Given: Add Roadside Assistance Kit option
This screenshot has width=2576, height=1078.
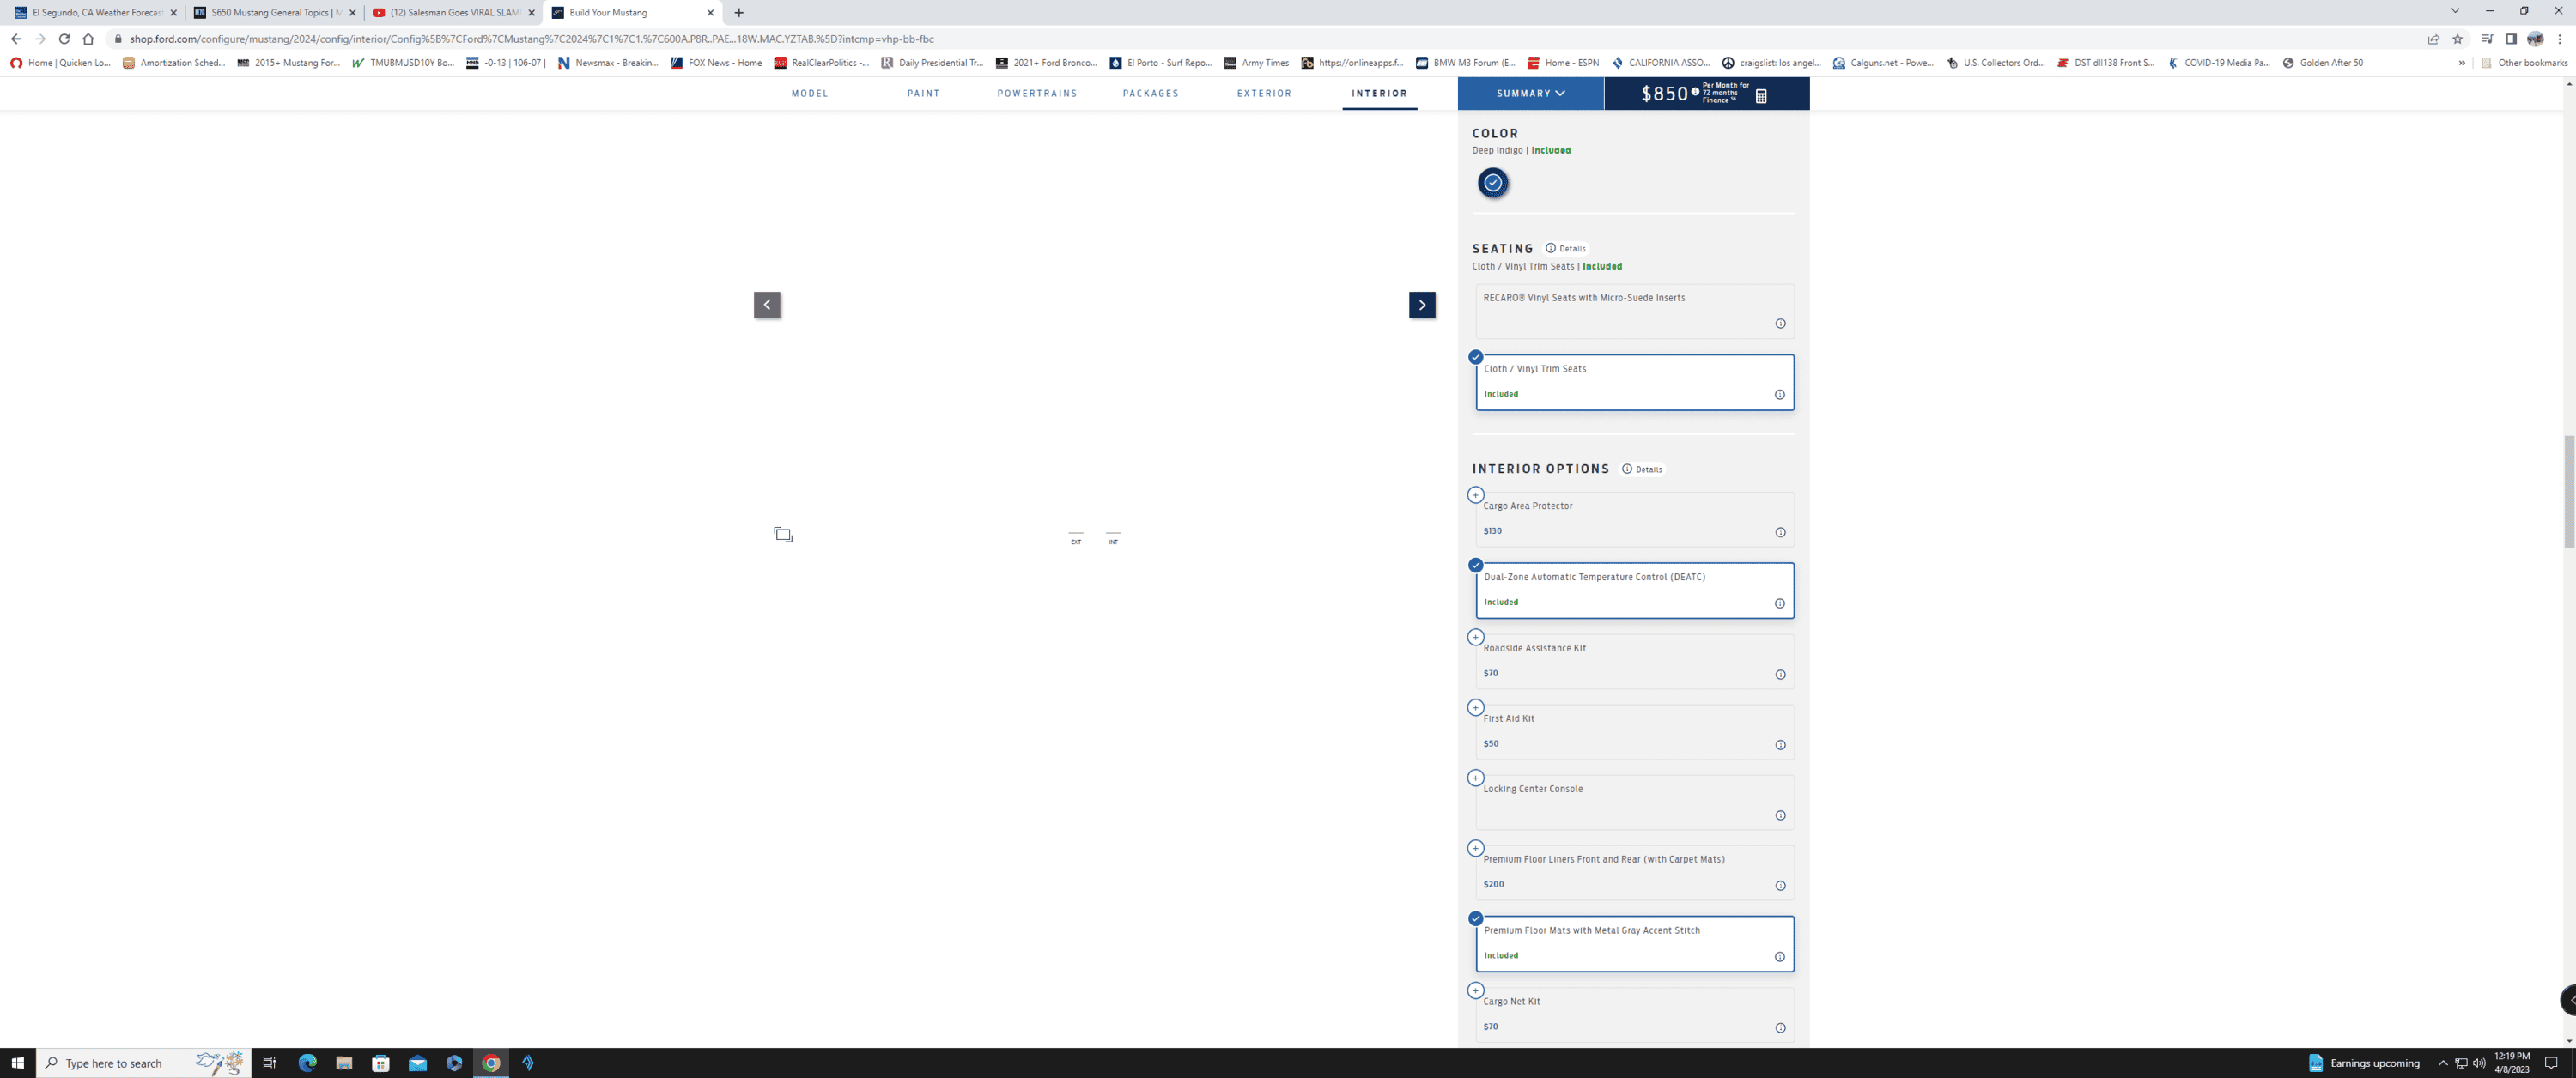Looking at the screenshot, I should pos(1475,637).
